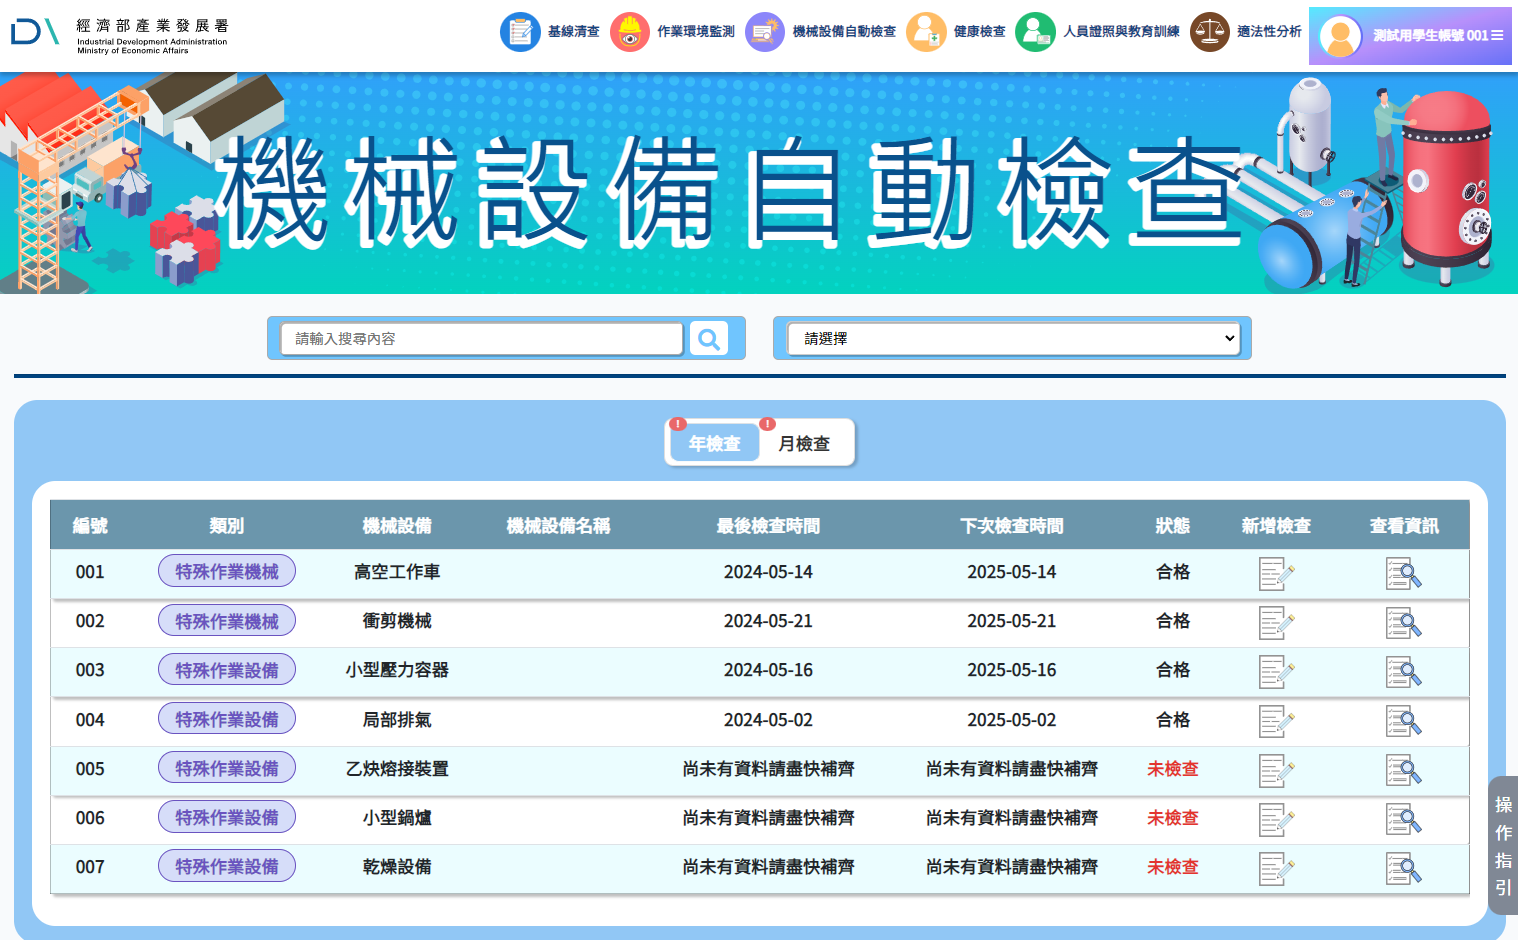The height and width of the screenshot is (940, 1518).
Task: View info for row 007 乾燥設備
Action: (x=1404, y=869)
